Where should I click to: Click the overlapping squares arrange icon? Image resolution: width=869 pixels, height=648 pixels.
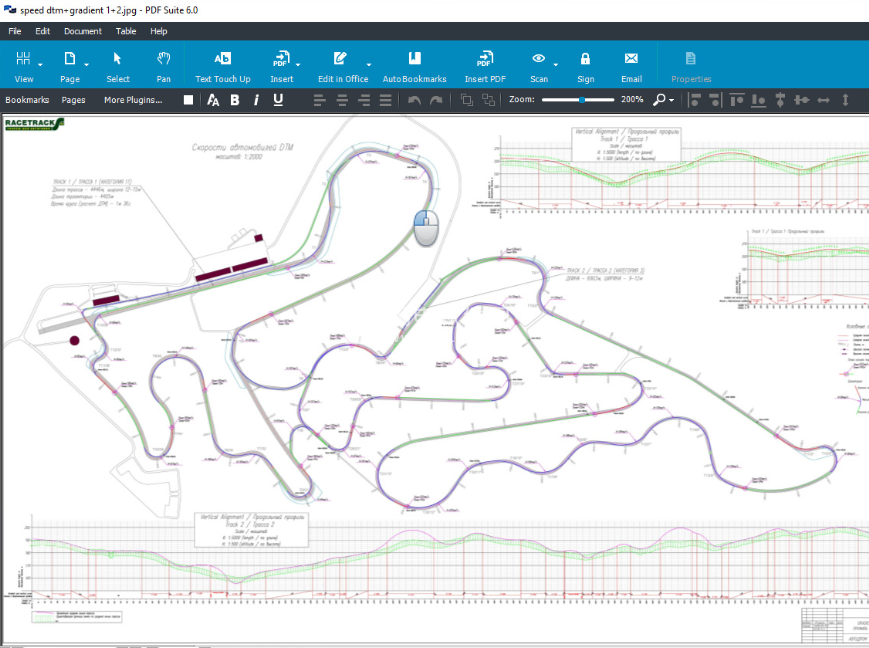(x=467, y=100)
